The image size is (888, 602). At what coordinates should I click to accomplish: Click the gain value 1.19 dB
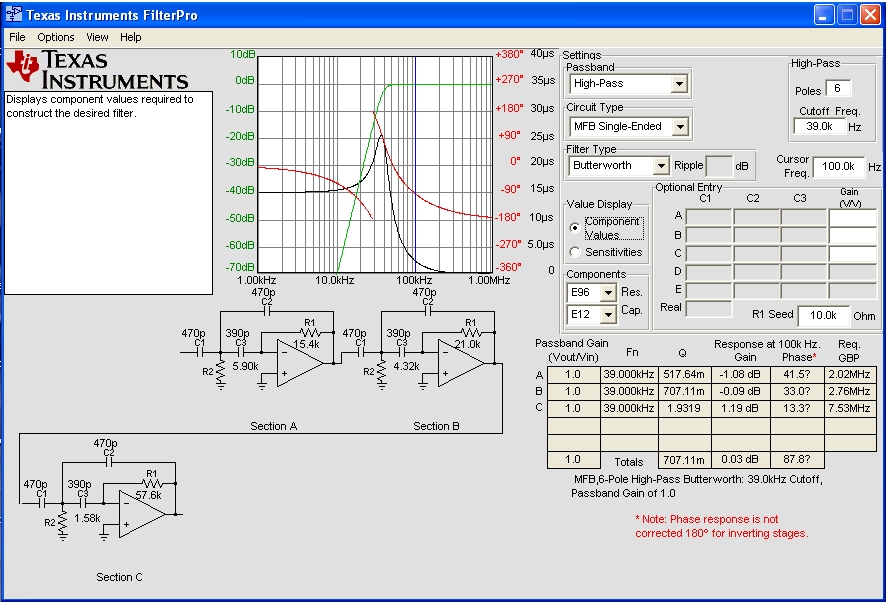point(740,408)
